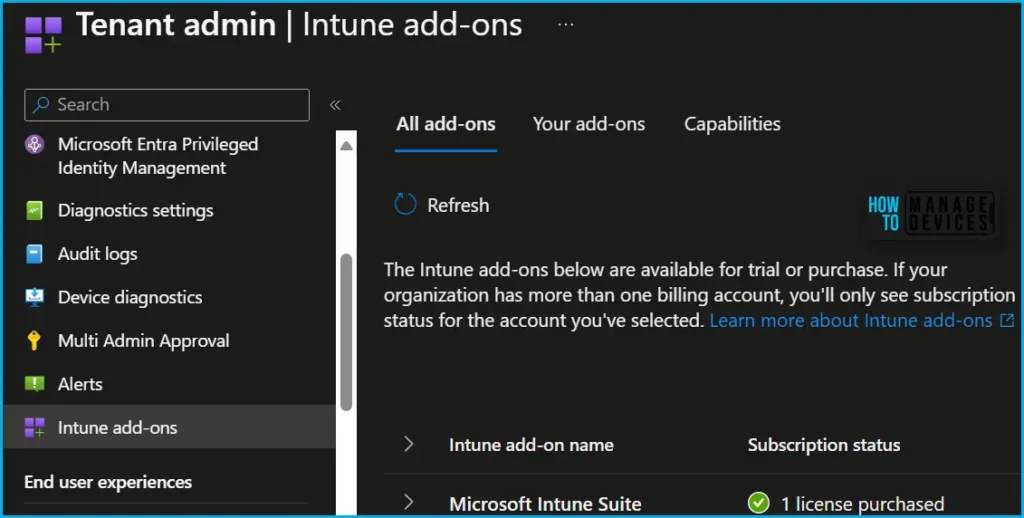The height and width of the screenshot is (518, 1024).
Task: Click the Alerts icon
Action: (34, 383)
